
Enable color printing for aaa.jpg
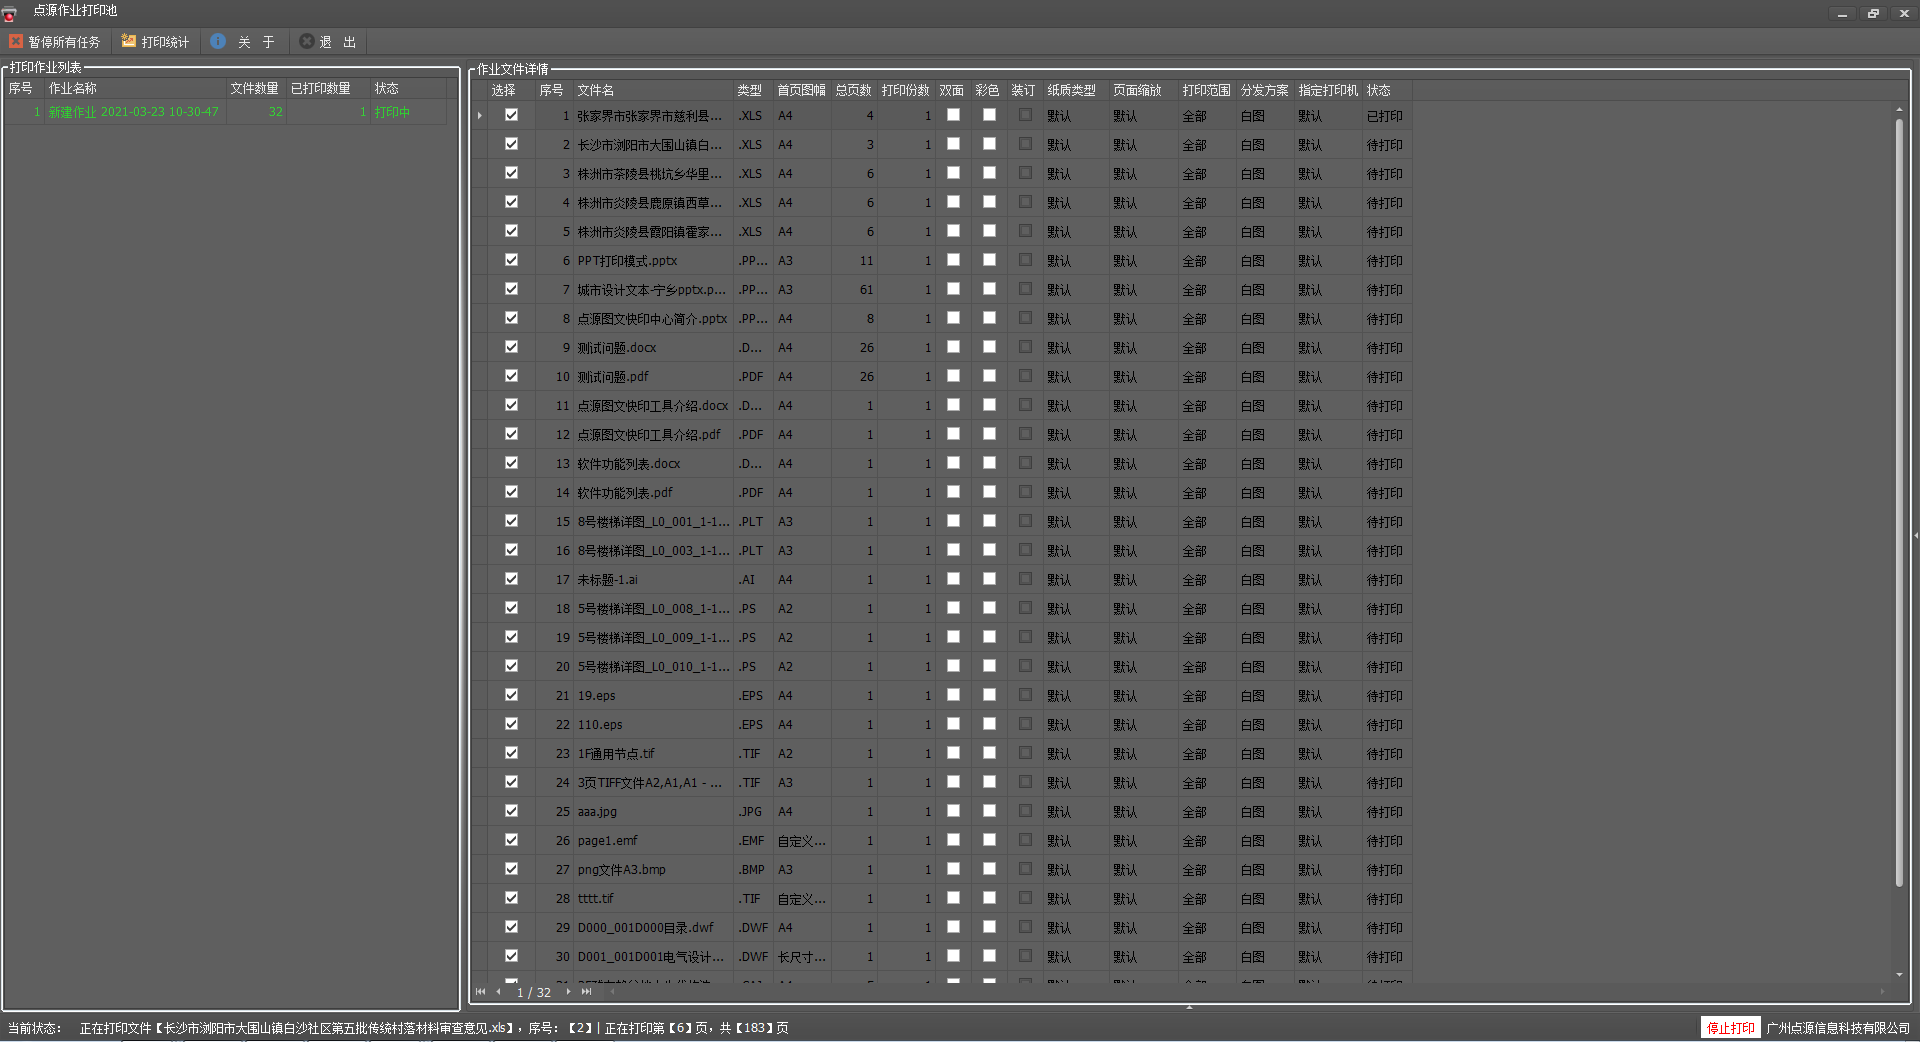pyautogui.click(x=989, y=811)
